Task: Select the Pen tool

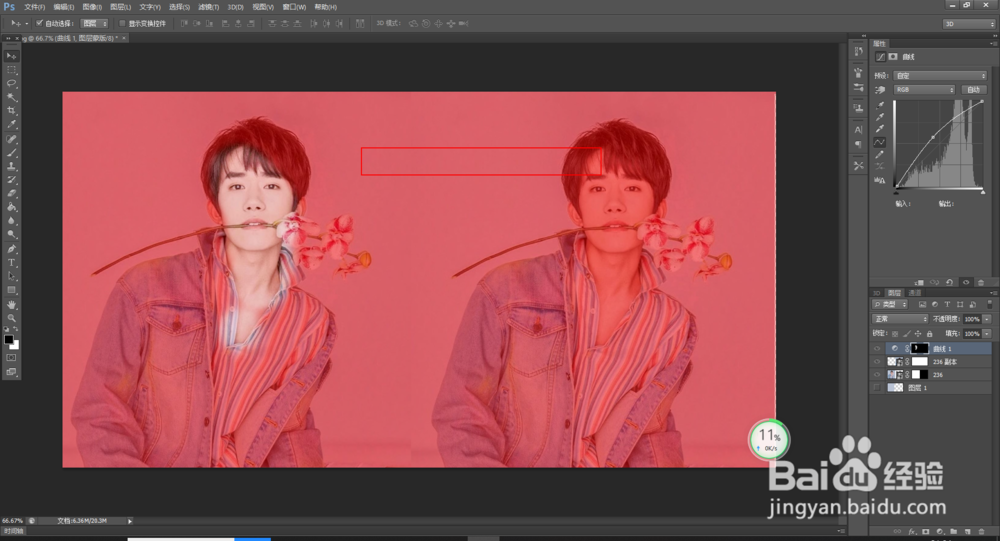Action: [x=11, y=249]
